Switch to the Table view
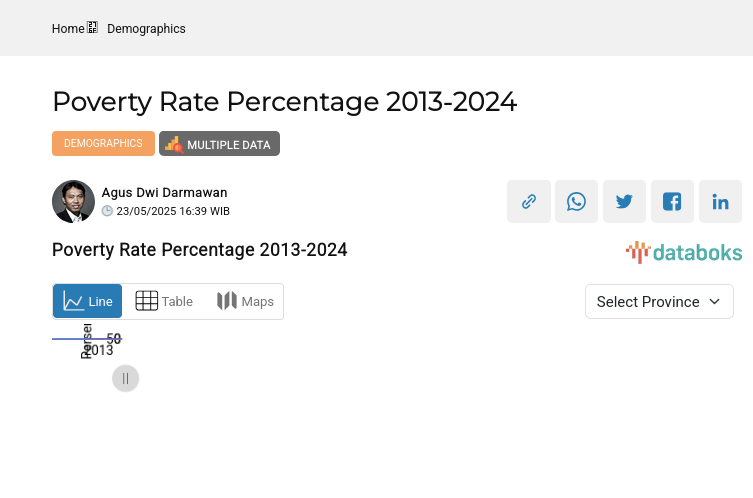Viewport: 753px width, 498px height. click(164, 301)
